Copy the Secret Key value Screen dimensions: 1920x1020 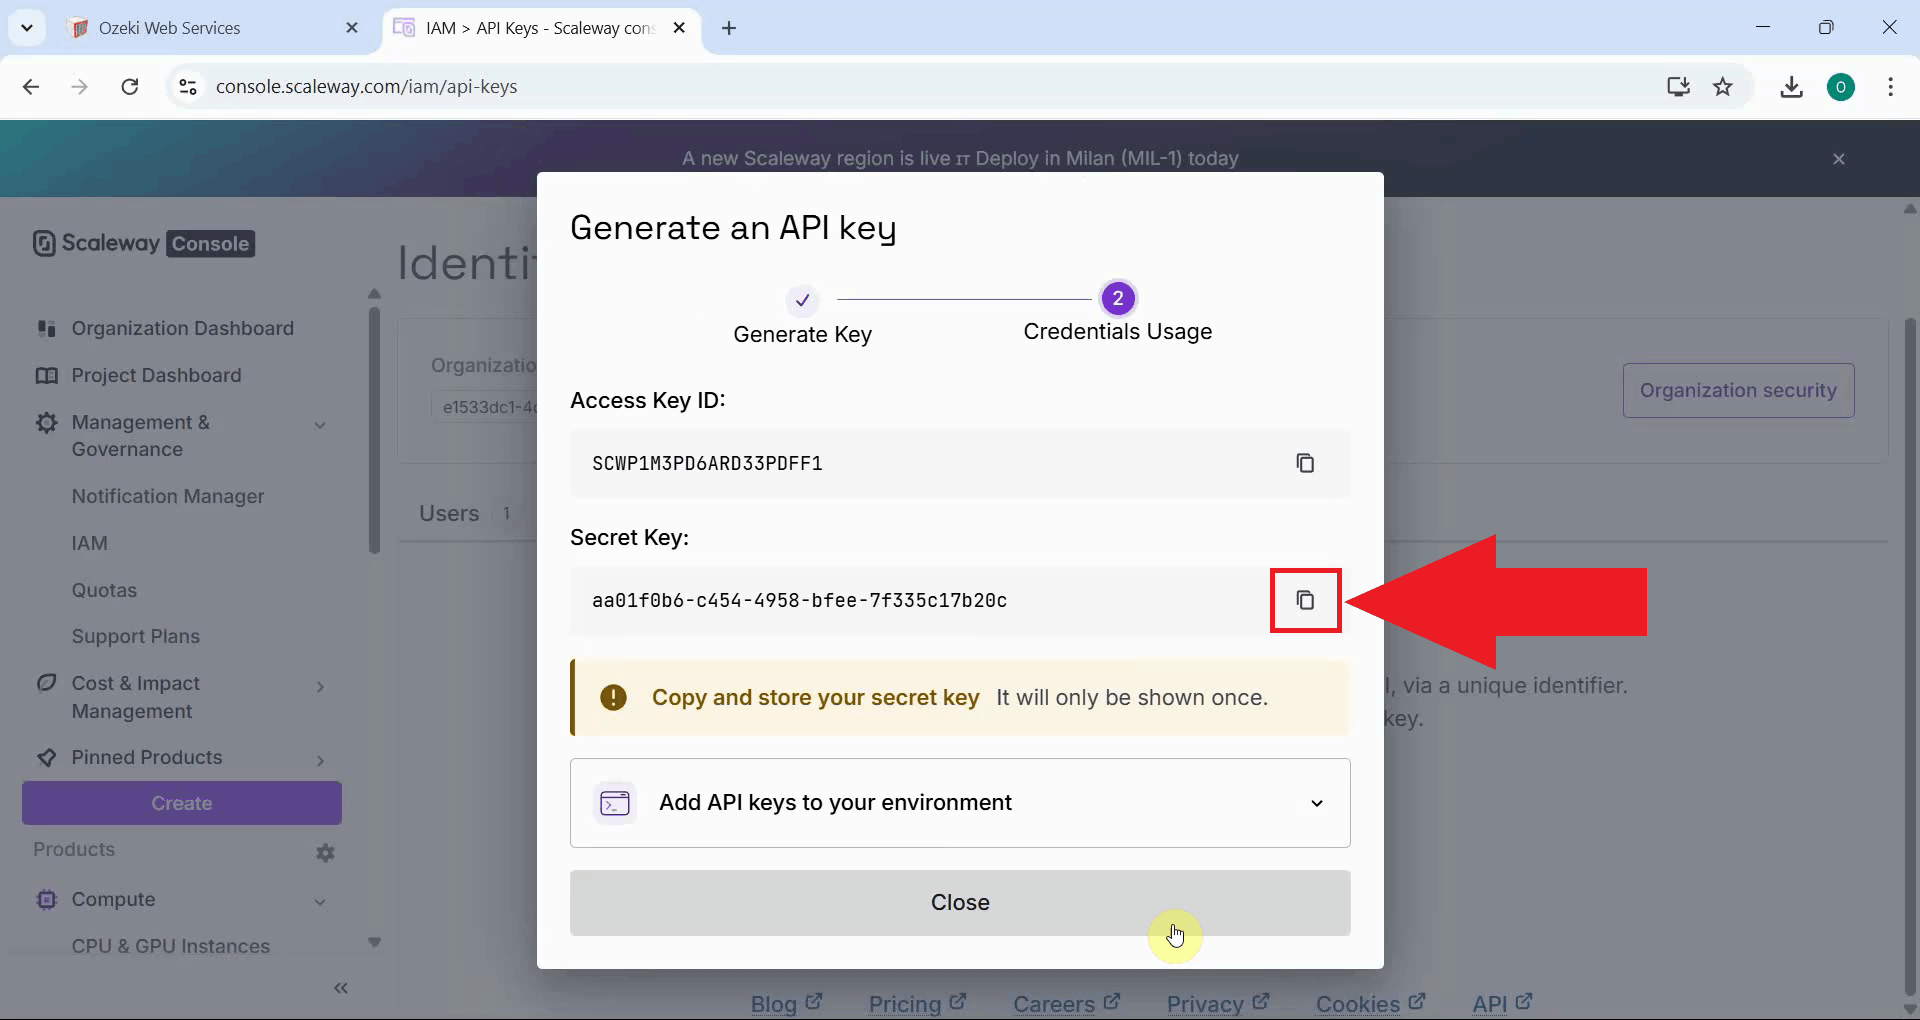click(1305, 600)
